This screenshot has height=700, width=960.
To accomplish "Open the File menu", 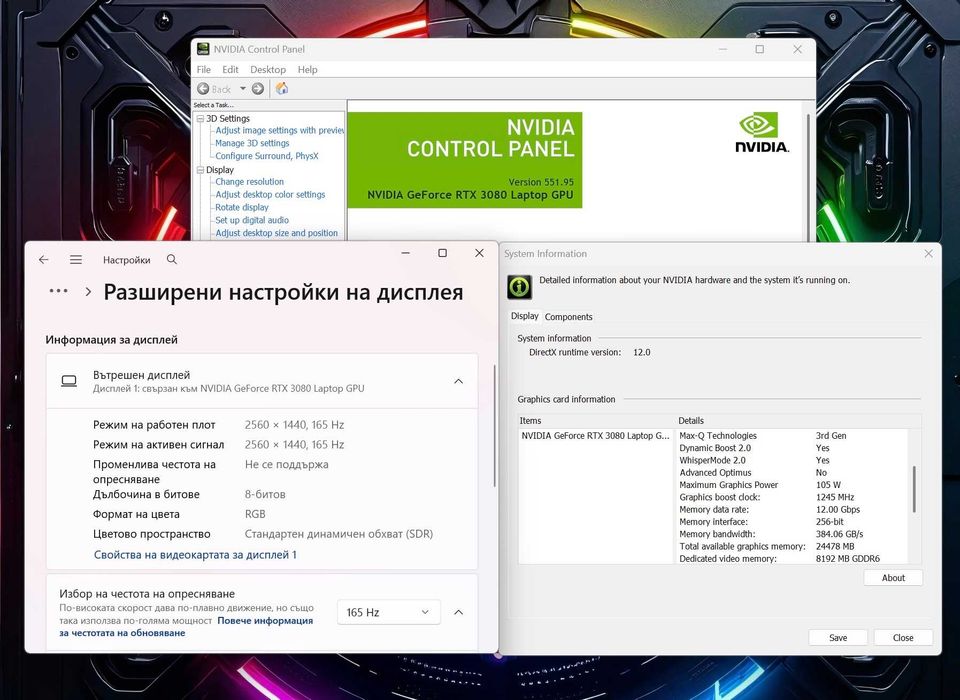I will pos(204,70).
